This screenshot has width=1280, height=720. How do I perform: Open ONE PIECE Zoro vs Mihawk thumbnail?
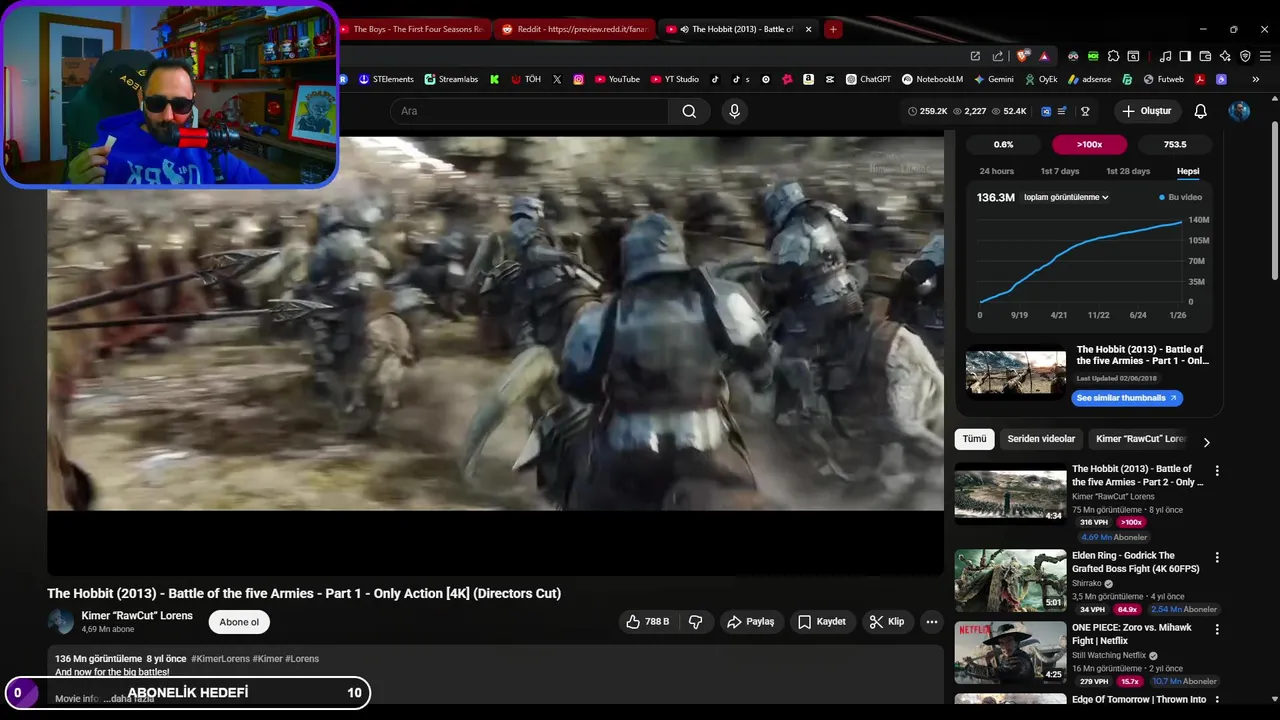tap(1010, 653)
